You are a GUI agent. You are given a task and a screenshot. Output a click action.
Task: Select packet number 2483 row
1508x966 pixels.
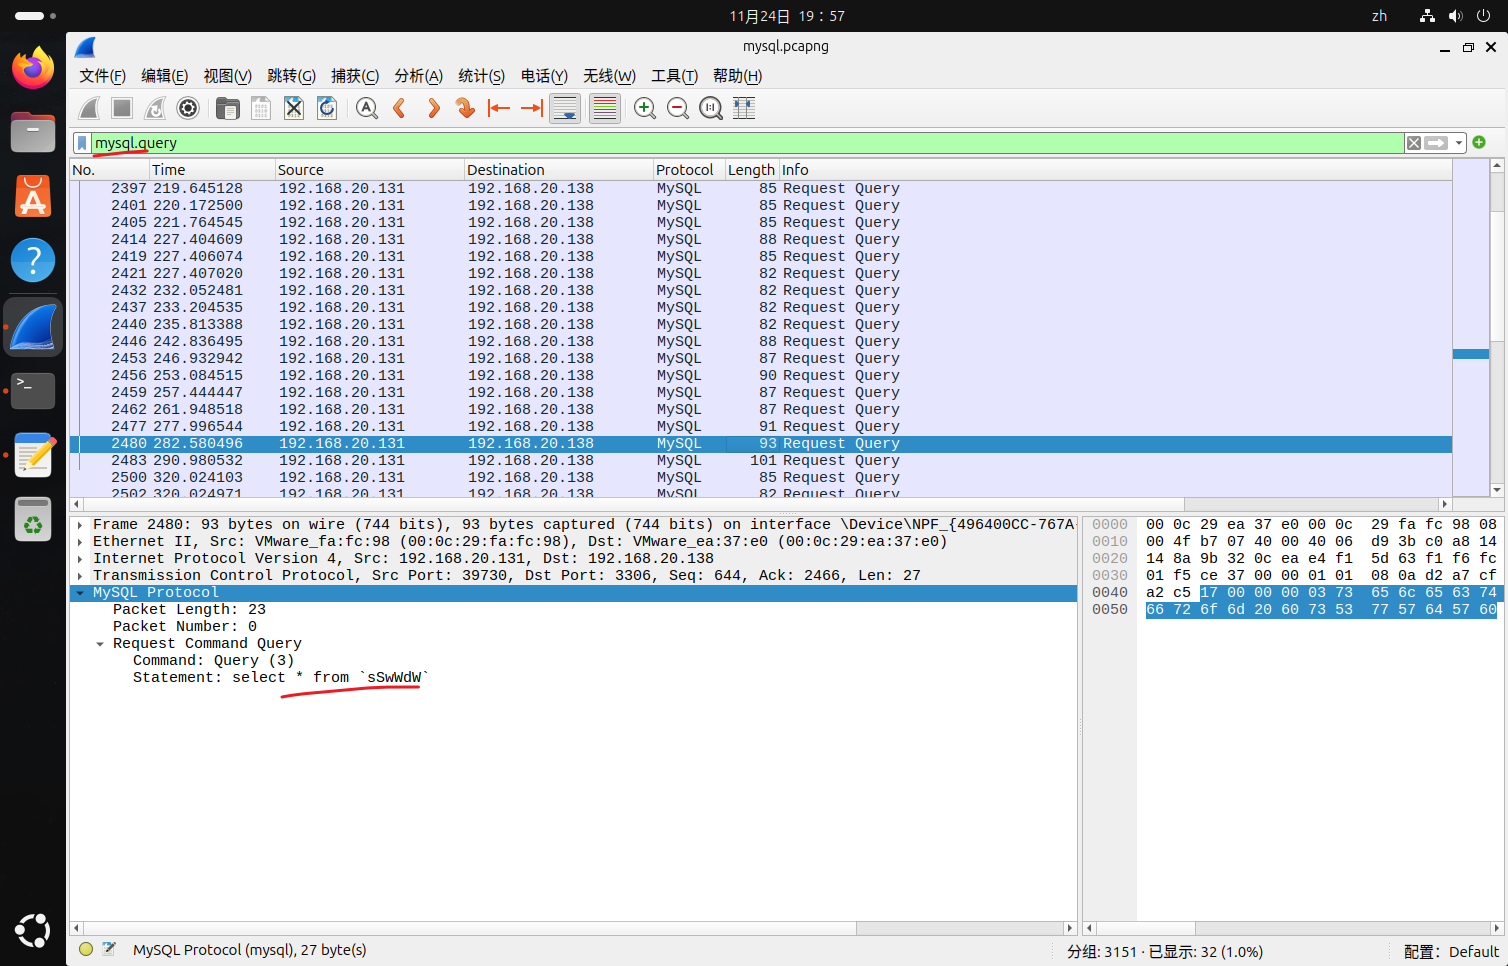760,460
